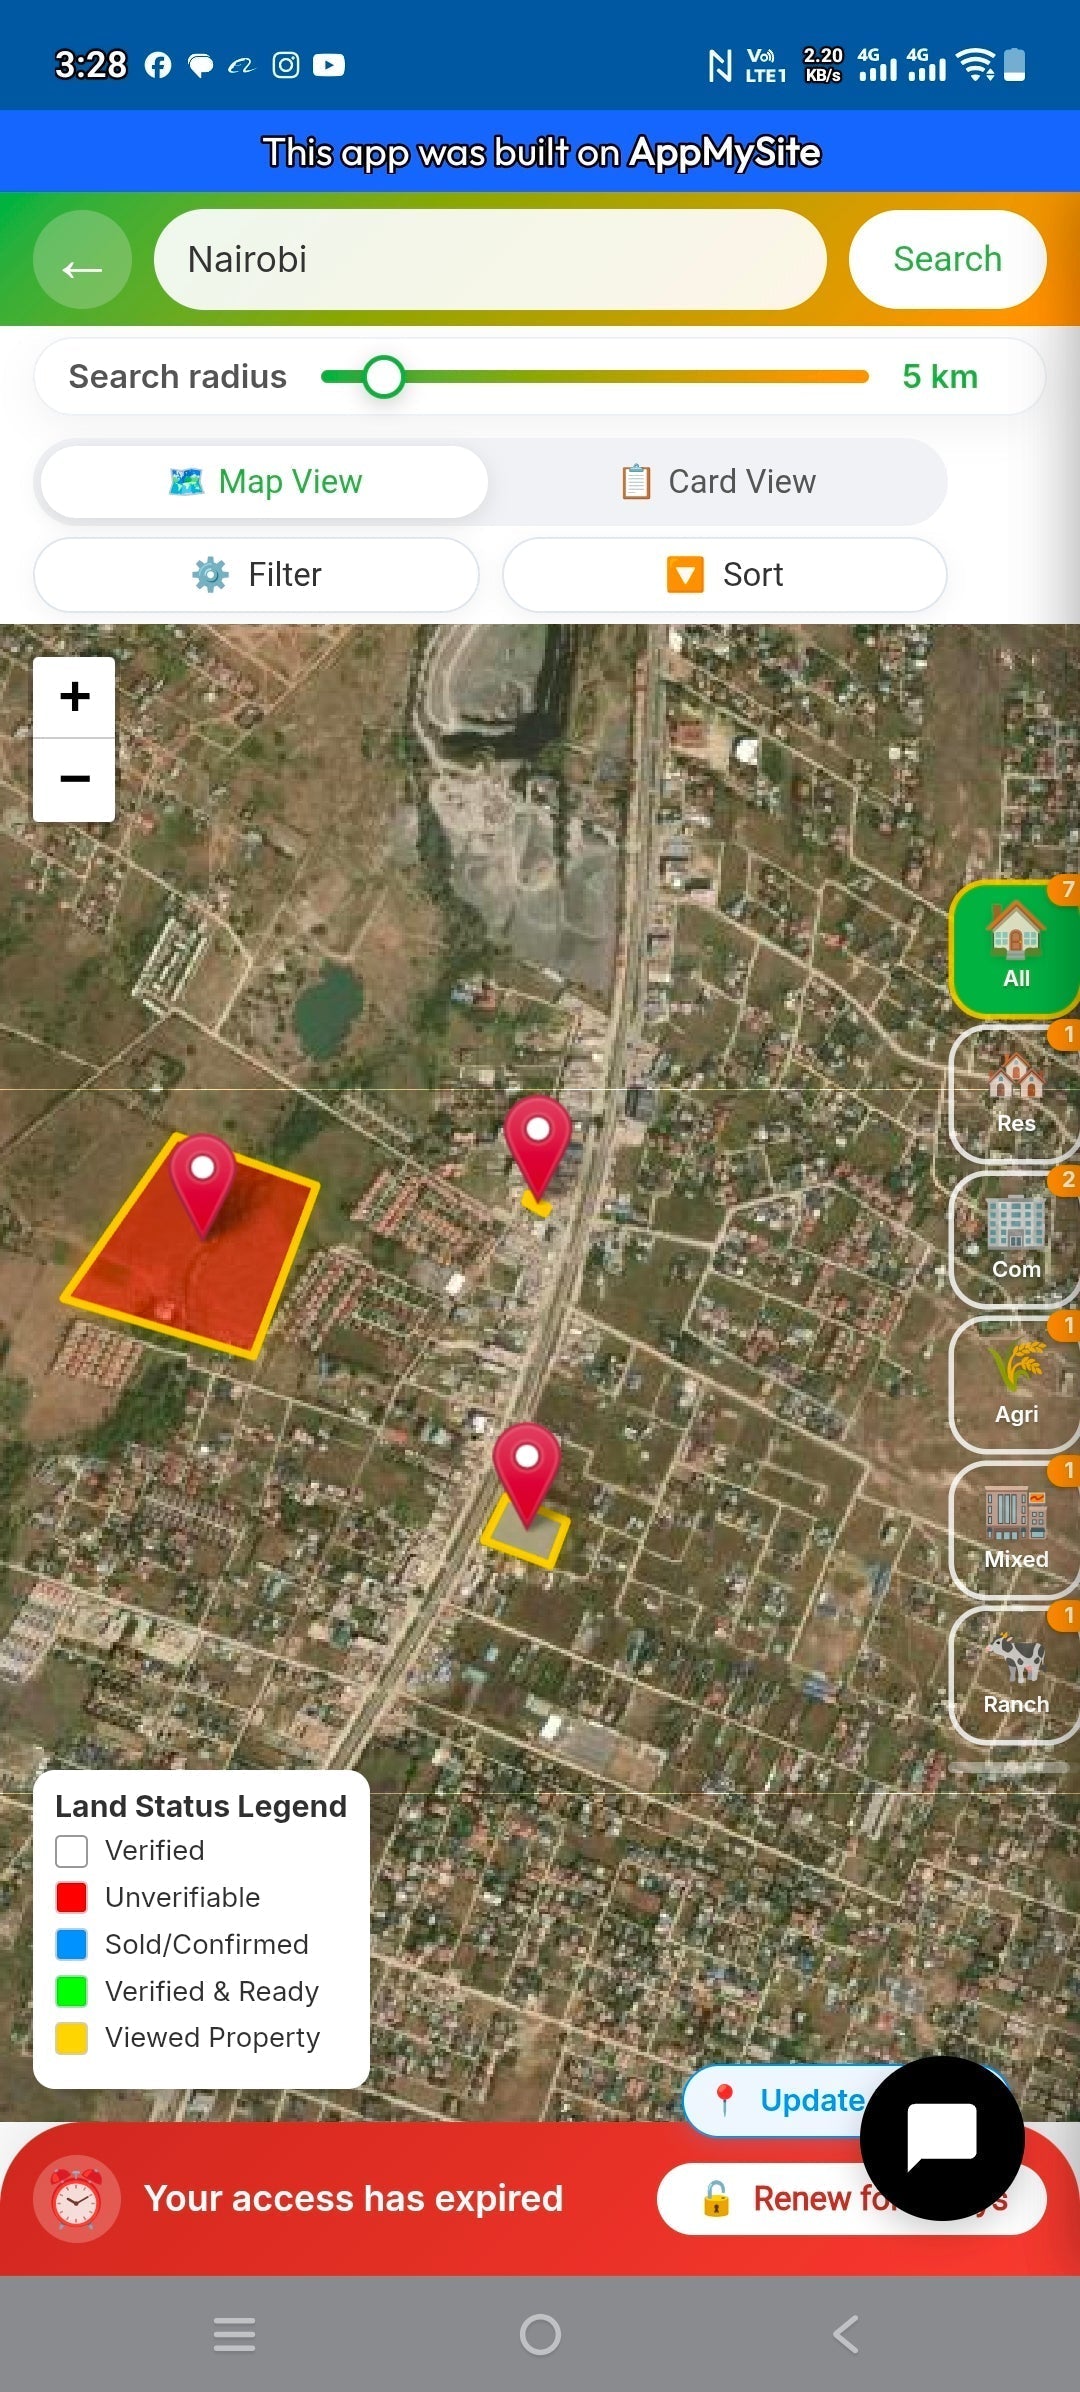Filter by Com commercial category
The width and height of the screenshot is (1080, 2392).
pos(1014,1238)
